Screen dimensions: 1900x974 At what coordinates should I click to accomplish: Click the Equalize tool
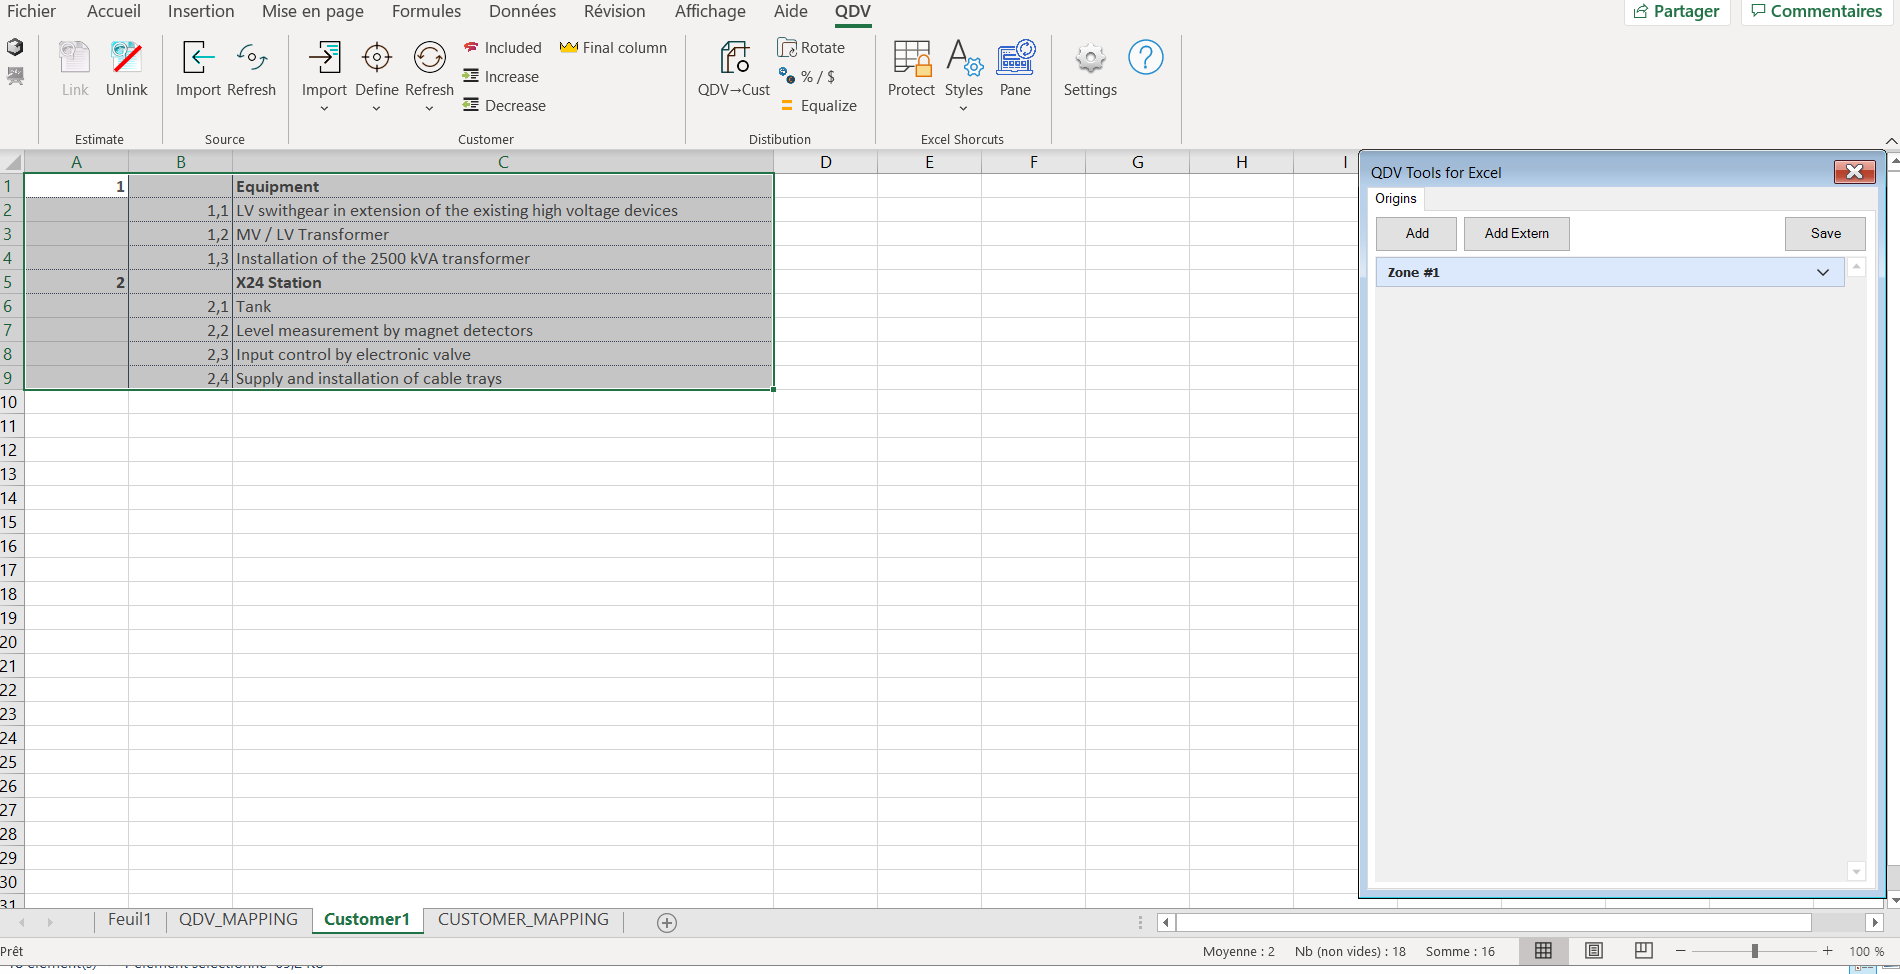[818, 106]
